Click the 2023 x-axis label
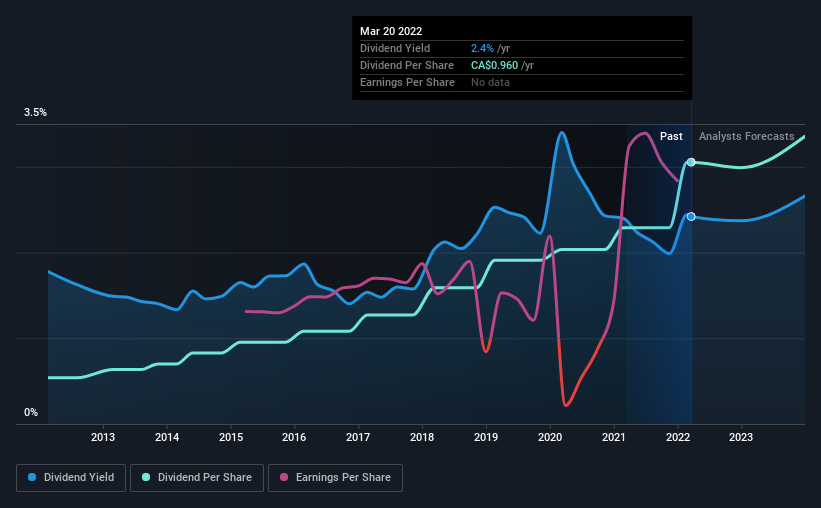 [741, 437]
